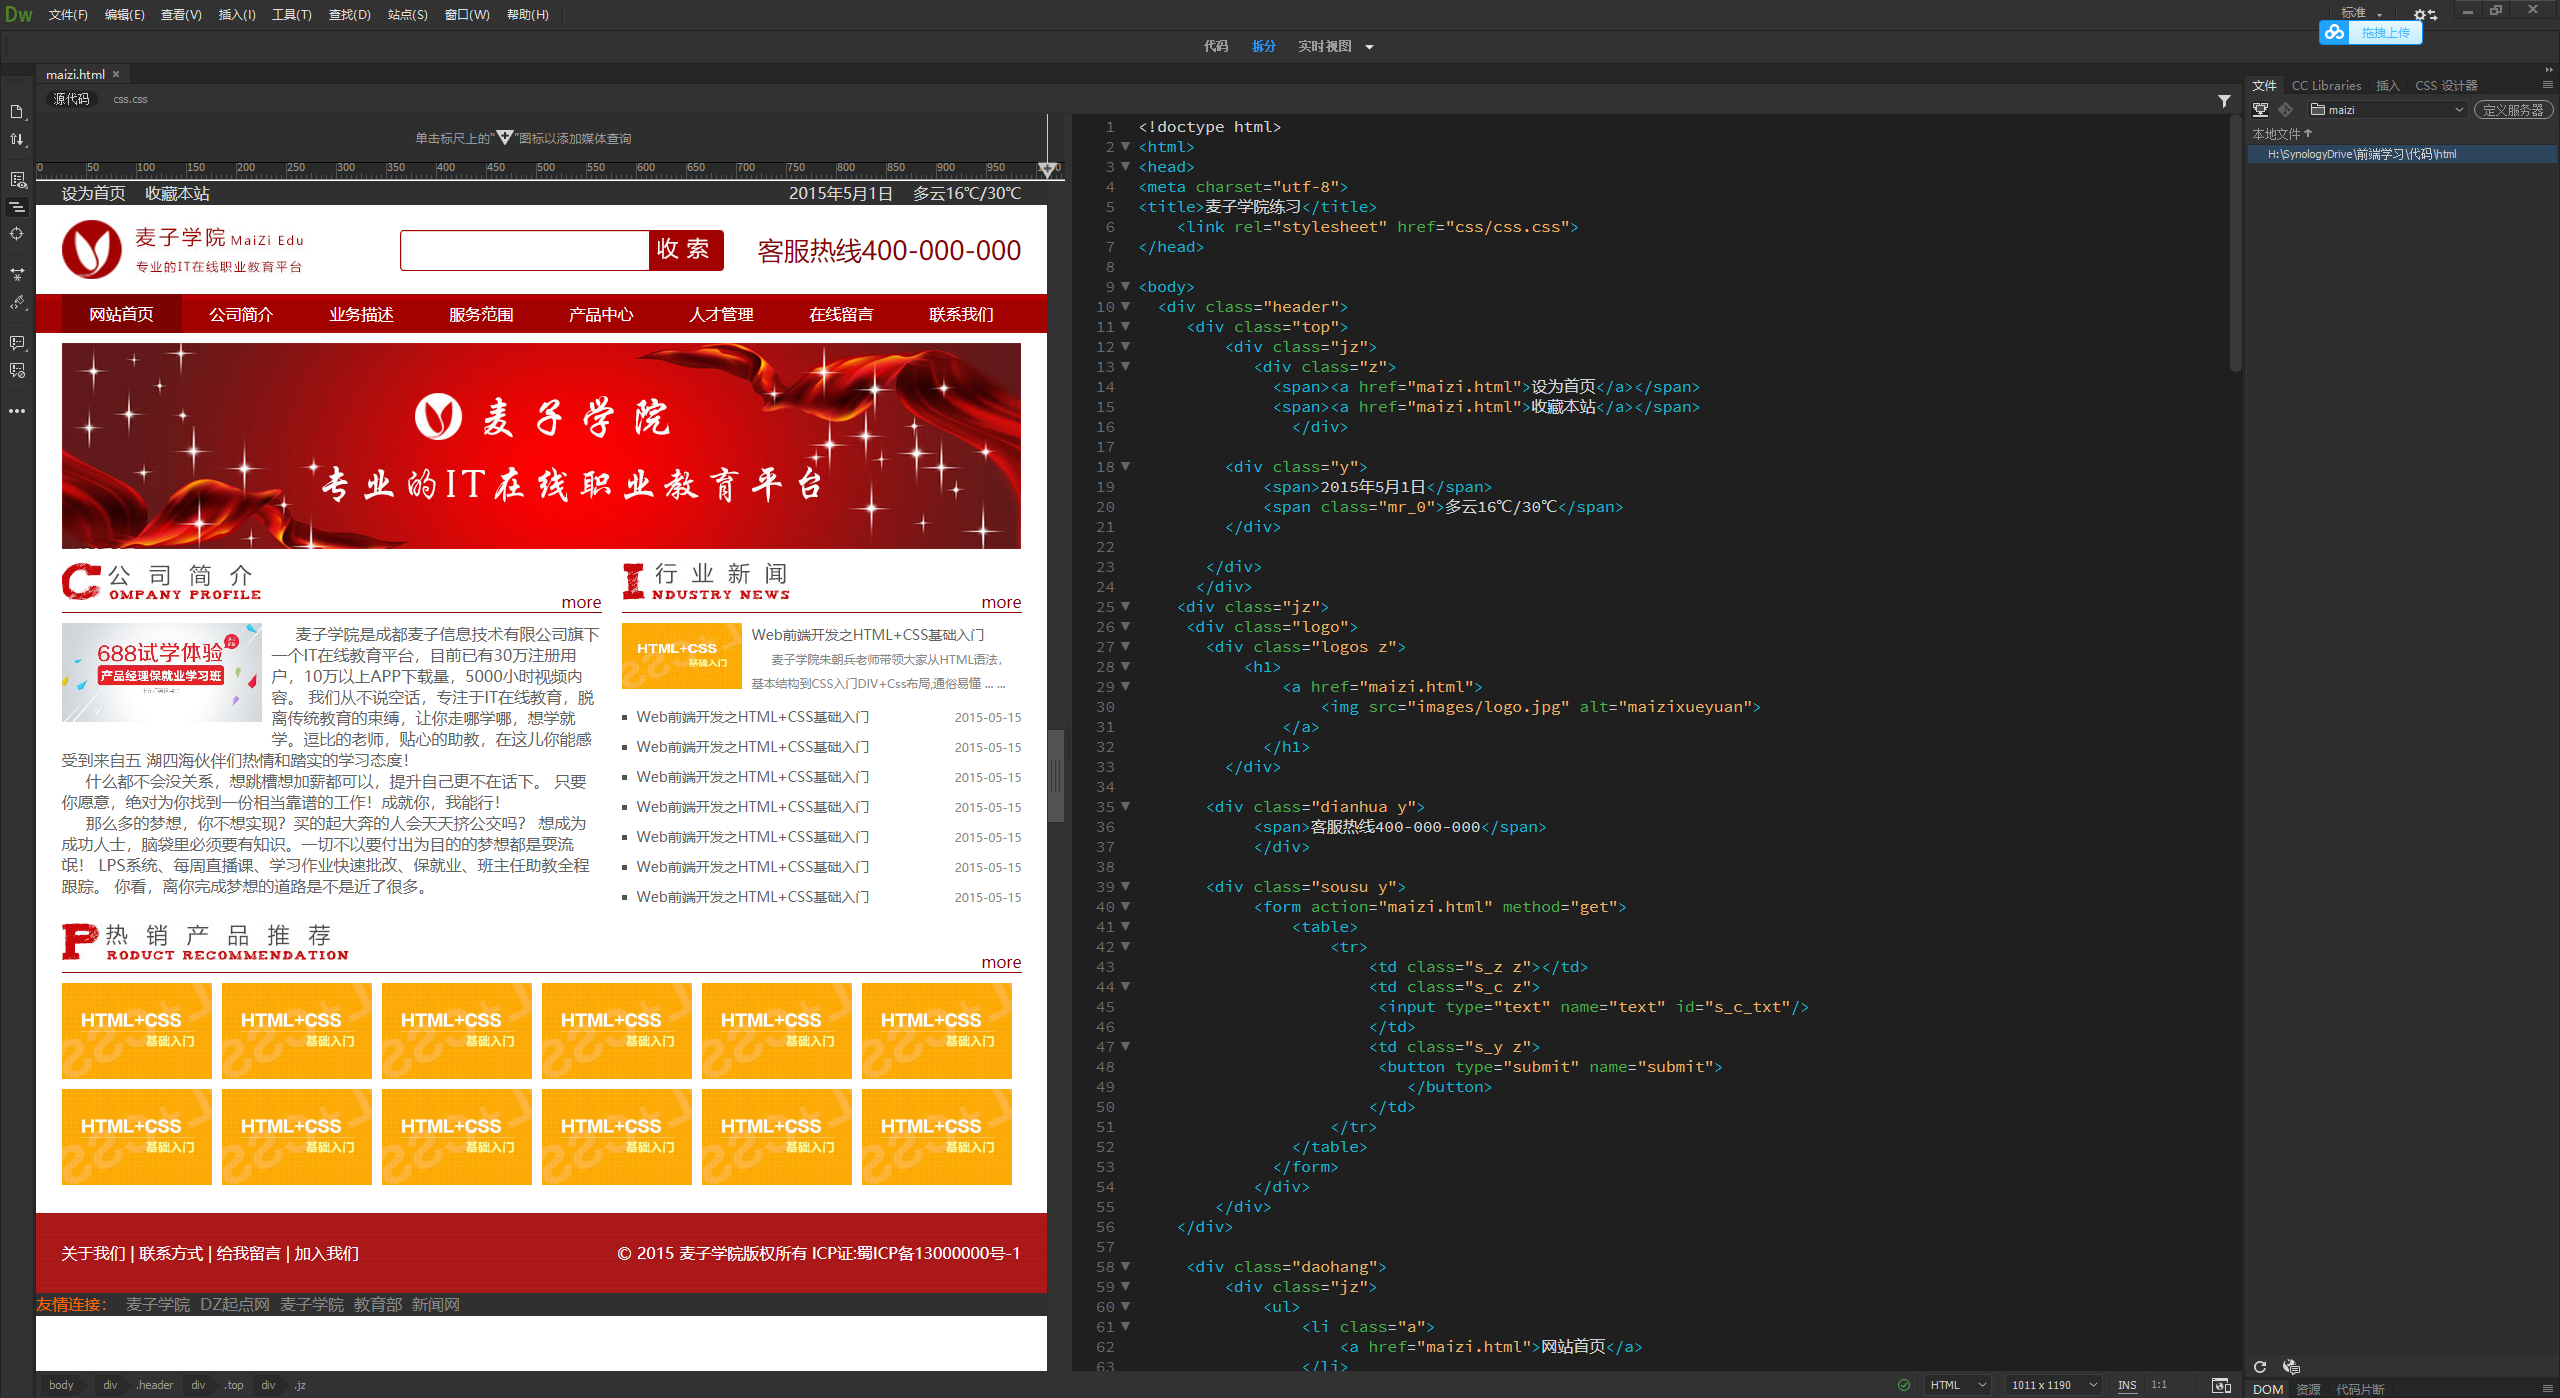Switch to the CC Libraries tab
Screen dimensions: 2560x1398
(2326, 85)
